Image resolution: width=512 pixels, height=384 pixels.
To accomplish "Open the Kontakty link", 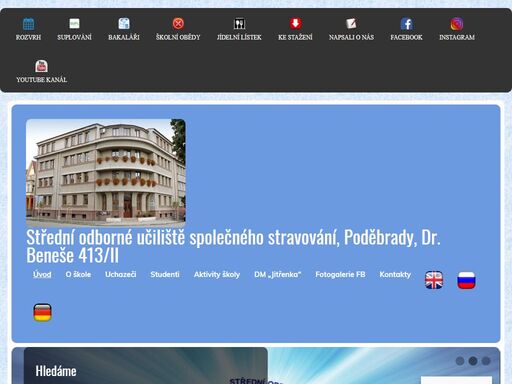I will coord(395,274).
